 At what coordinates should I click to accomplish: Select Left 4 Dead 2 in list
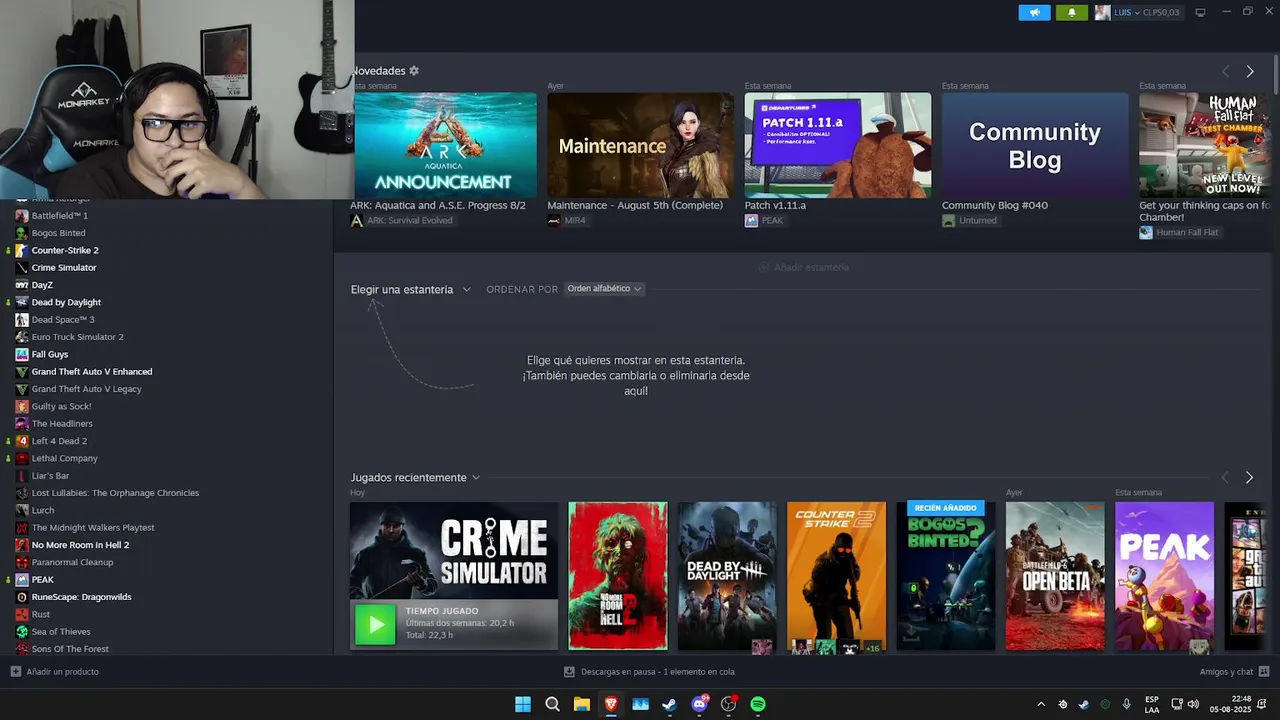coord(59,441)
